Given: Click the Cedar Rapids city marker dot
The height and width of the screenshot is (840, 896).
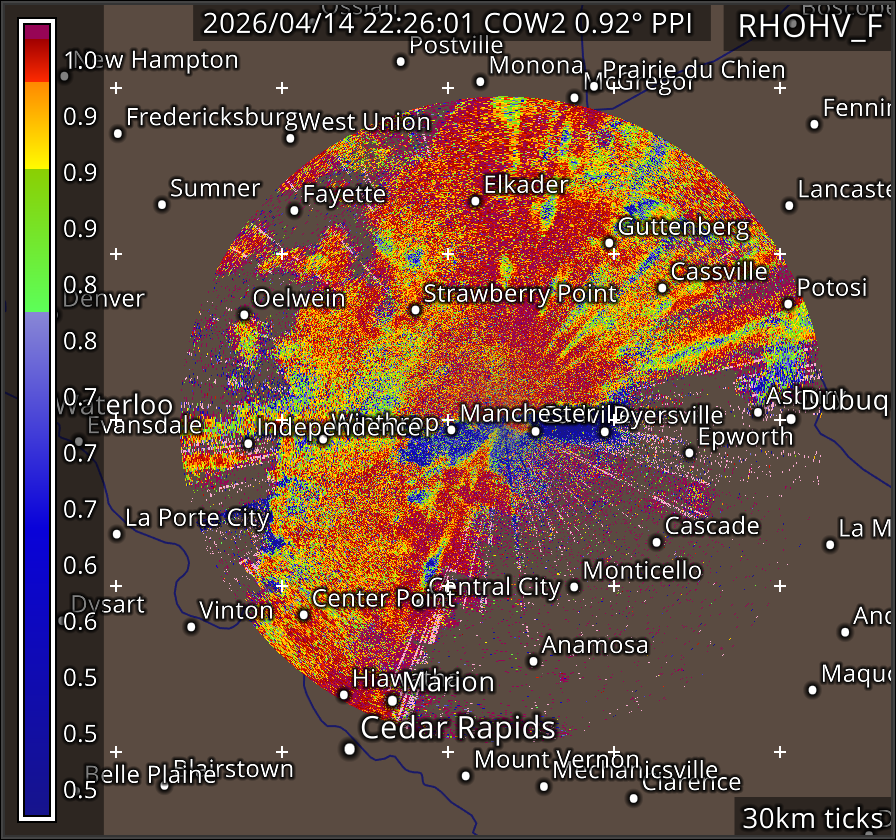Looking at the screenshot, I should (349, 748).
